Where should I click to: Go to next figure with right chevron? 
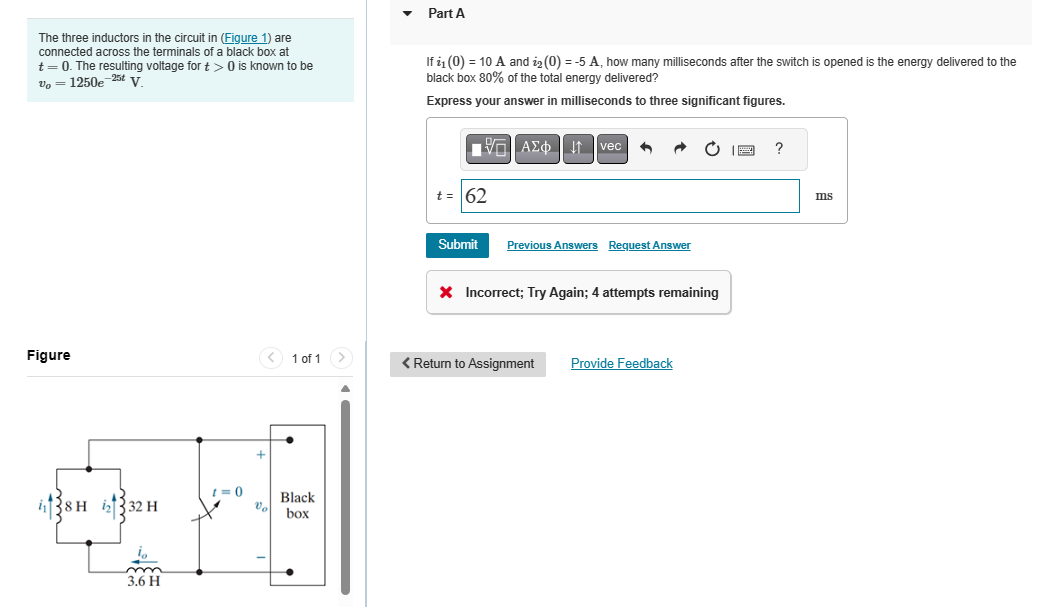pos(341,357)
